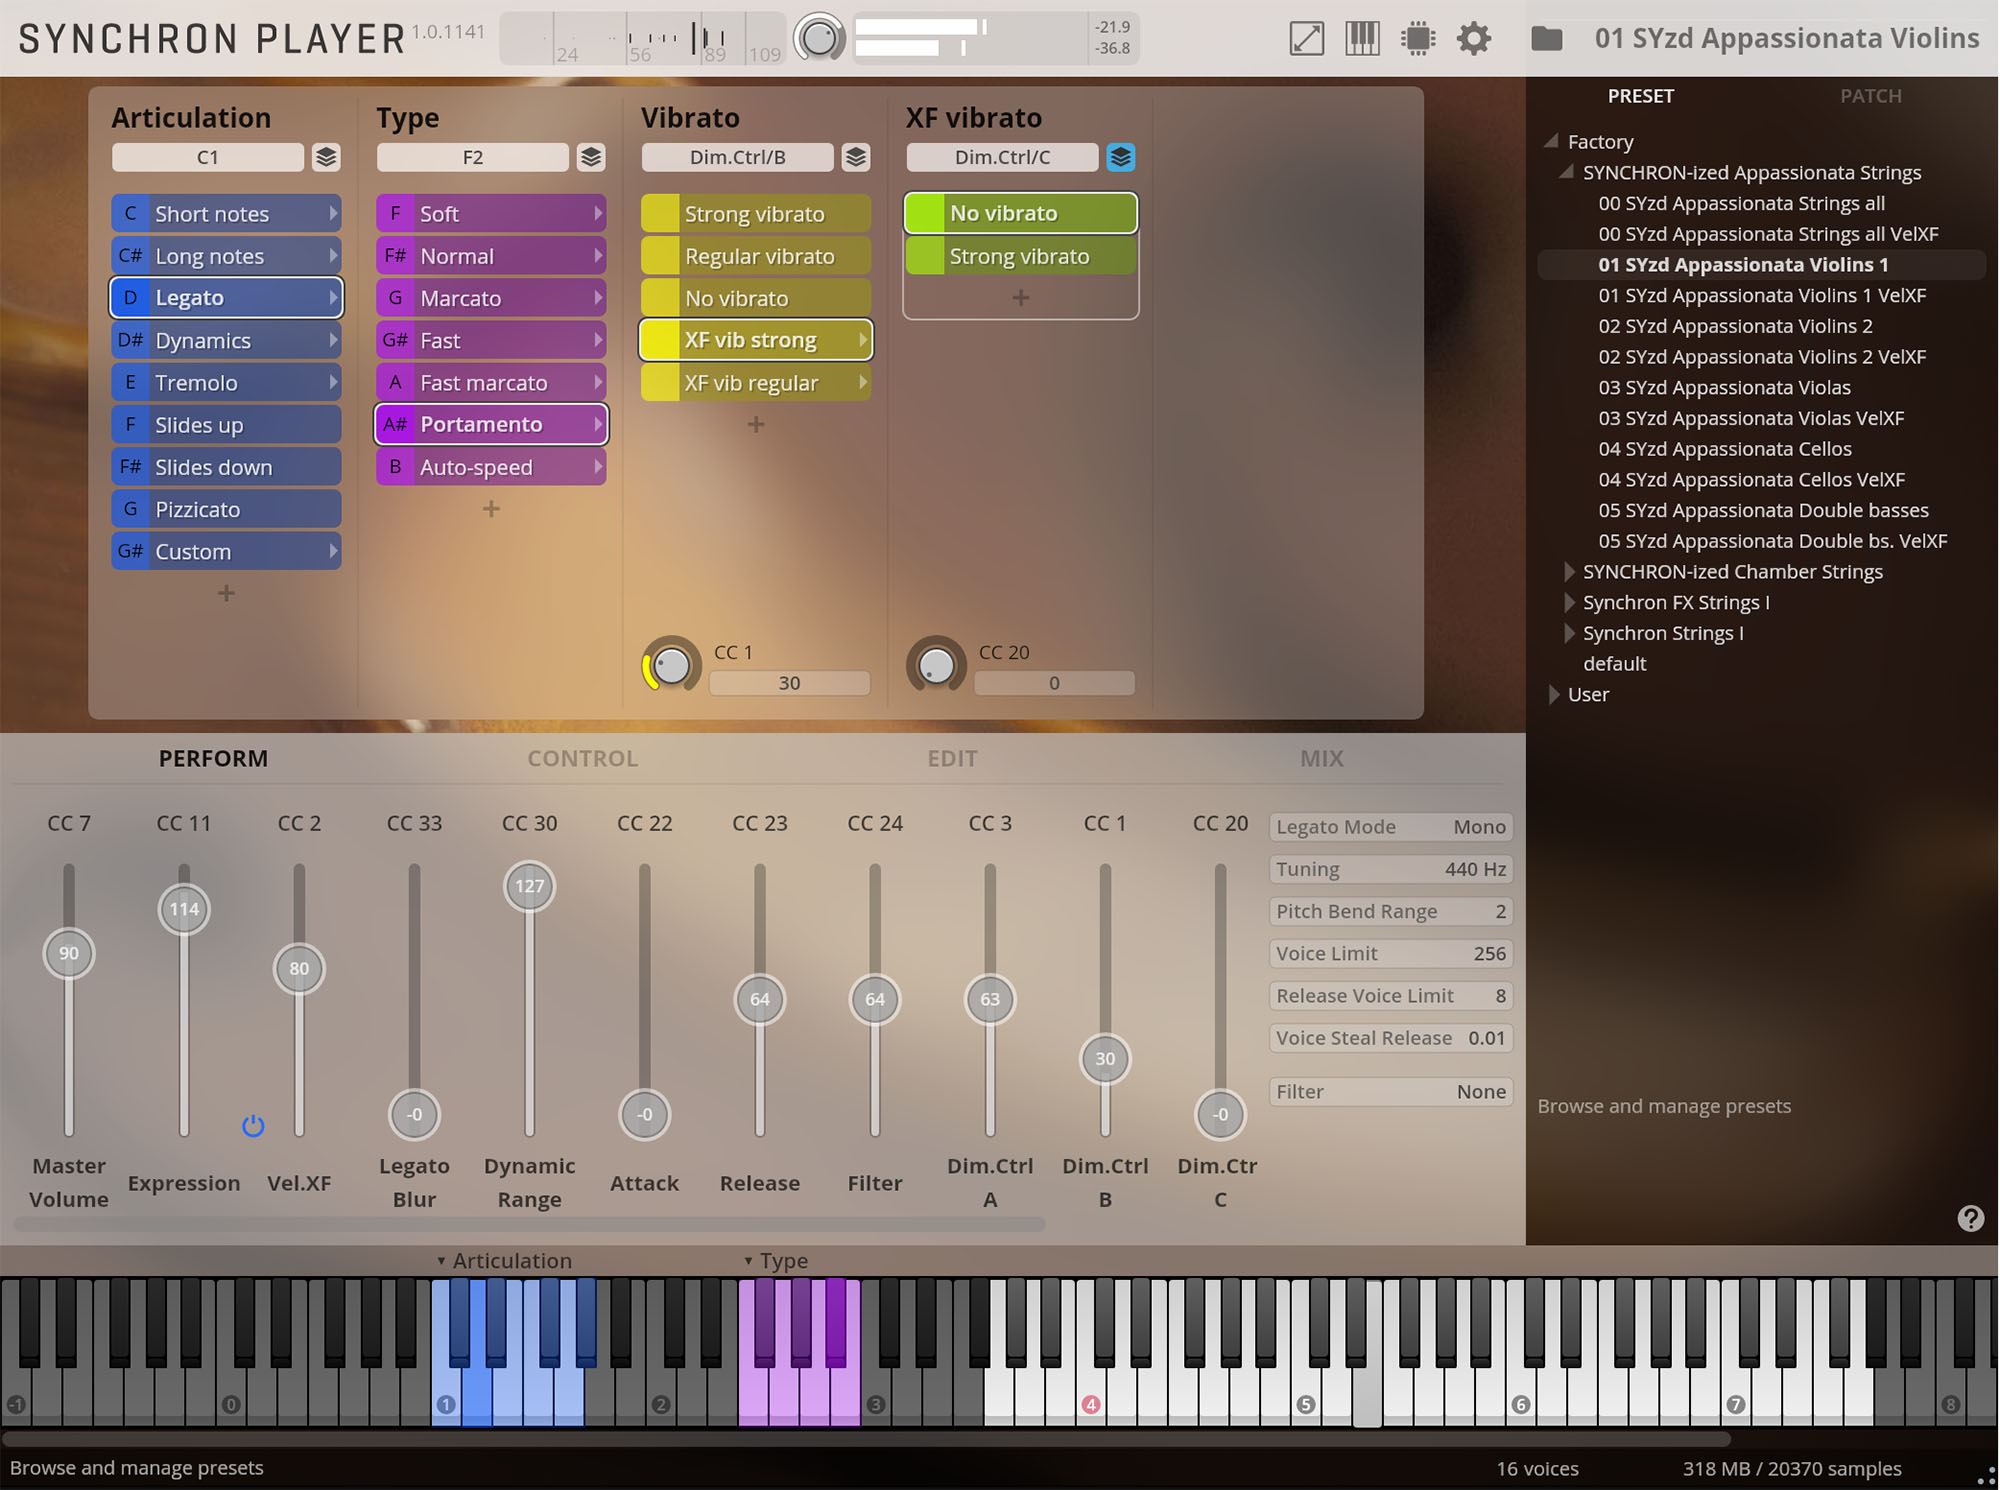Click the CC 1 value field

pos(789,683)
